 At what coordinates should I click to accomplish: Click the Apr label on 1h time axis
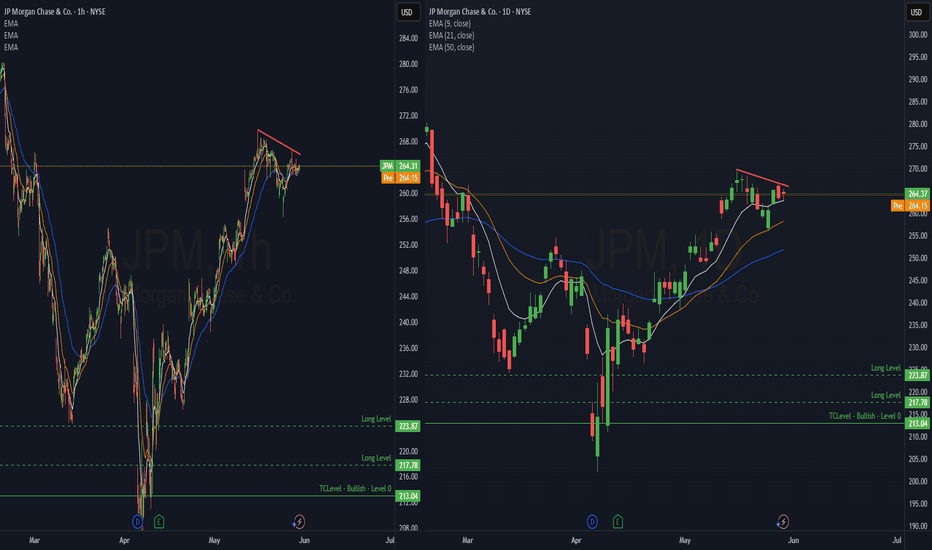click(x=124, y=540)
